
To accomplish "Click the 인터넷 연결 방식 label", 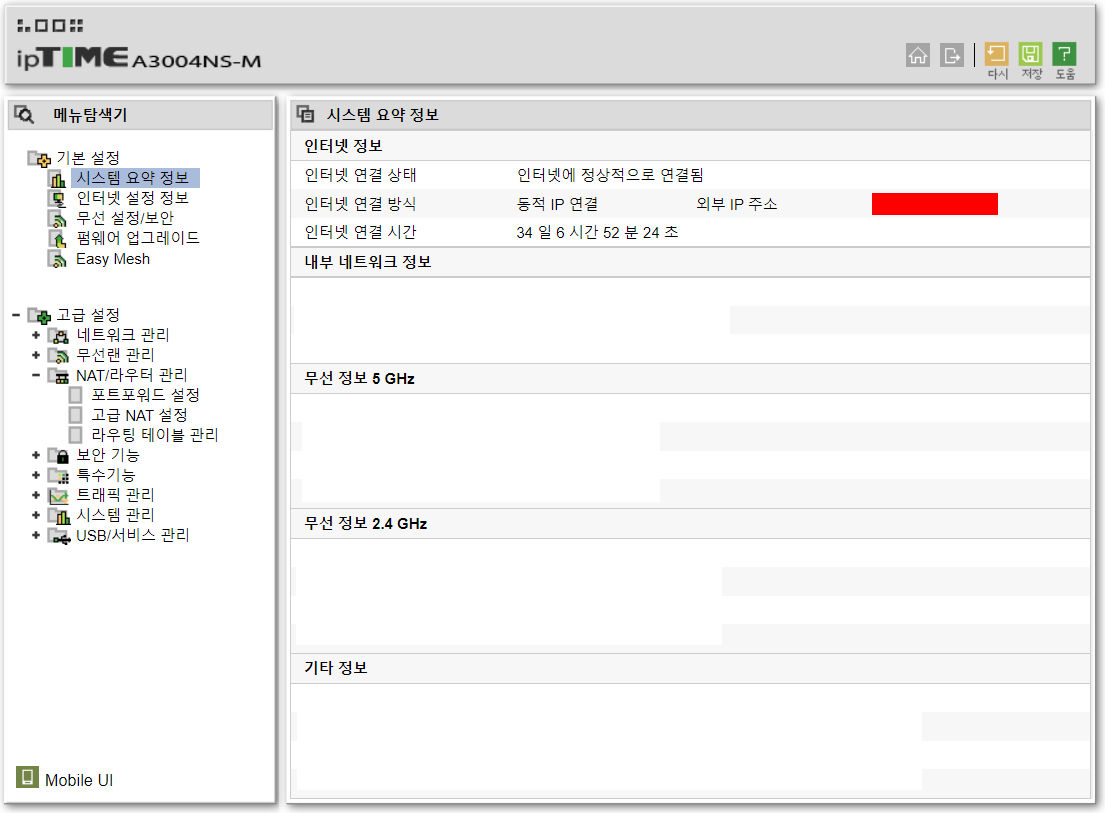I will click(361, 204).
